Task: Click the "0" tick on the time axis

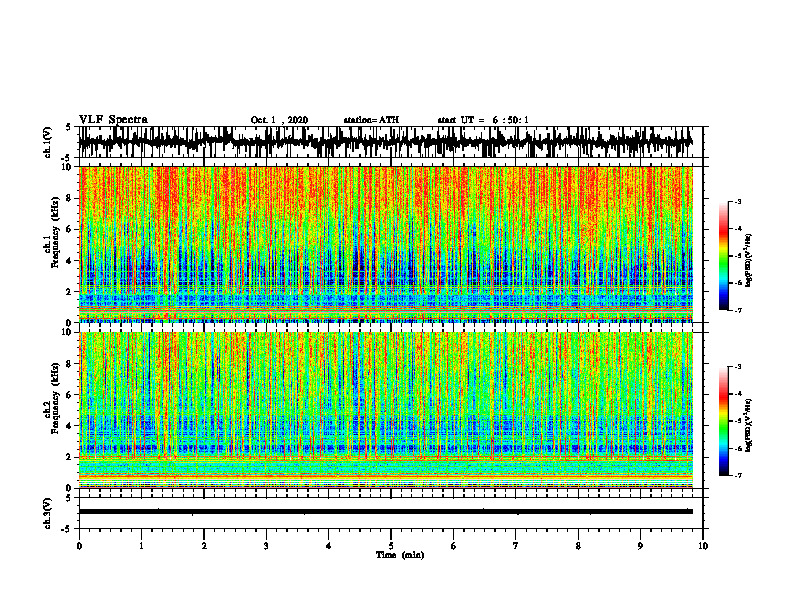Action: [x=79, y=546]
